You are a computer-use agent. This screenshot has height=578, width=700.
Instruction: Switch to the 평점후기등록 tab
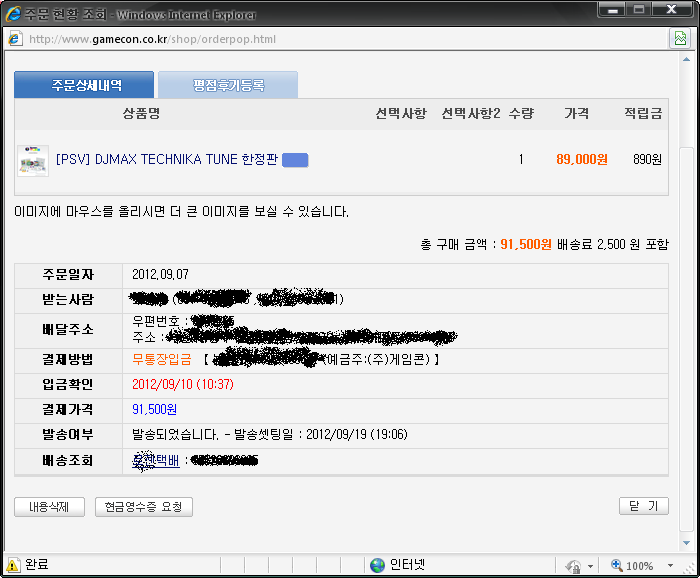coord(228,84)
